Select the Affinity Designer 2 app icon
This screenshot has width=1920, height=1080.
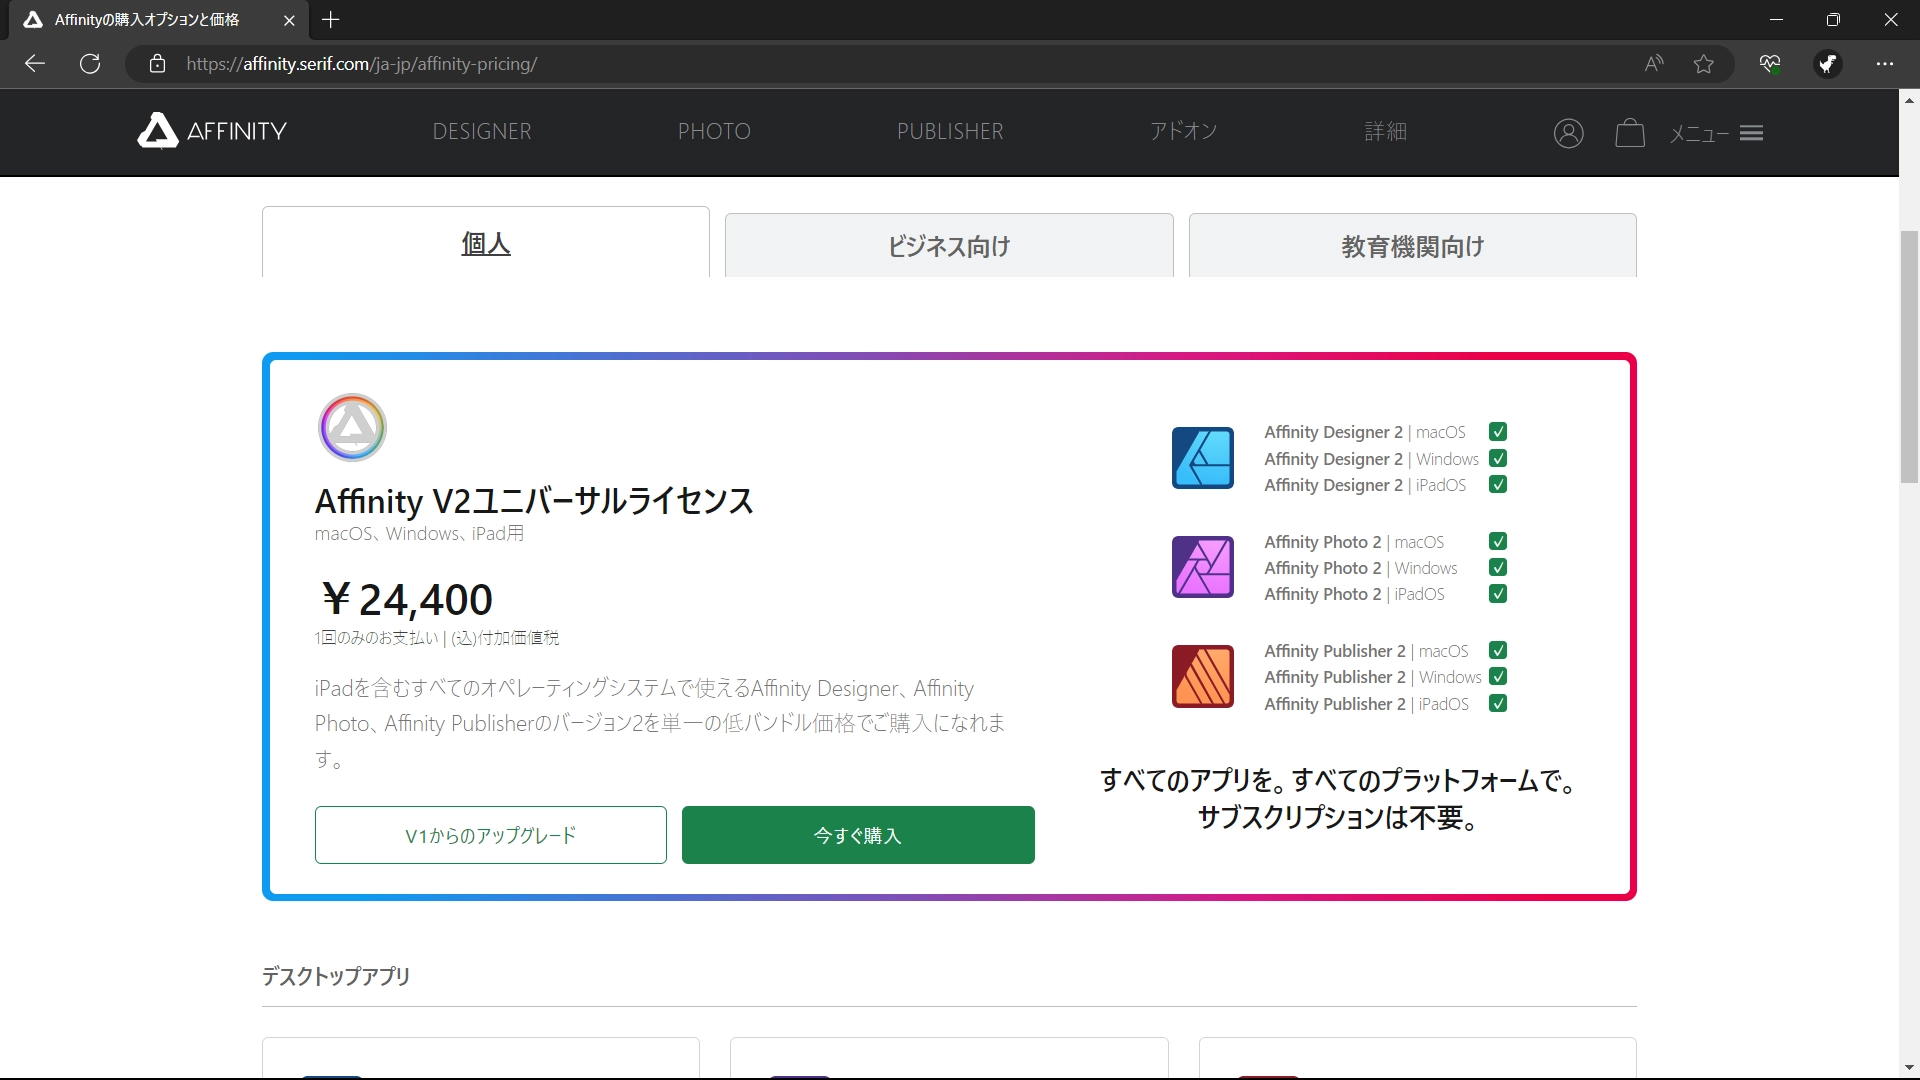[1202, 458]
